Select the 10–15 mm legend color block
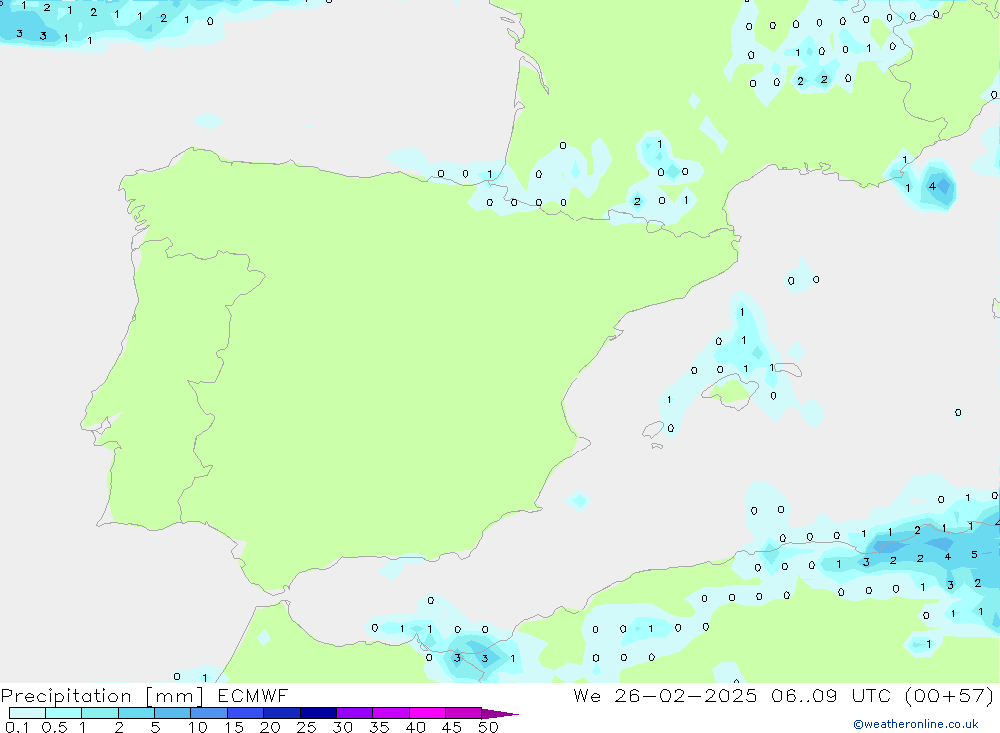This screenshot has height=733, width=1000. coord(209,713)
